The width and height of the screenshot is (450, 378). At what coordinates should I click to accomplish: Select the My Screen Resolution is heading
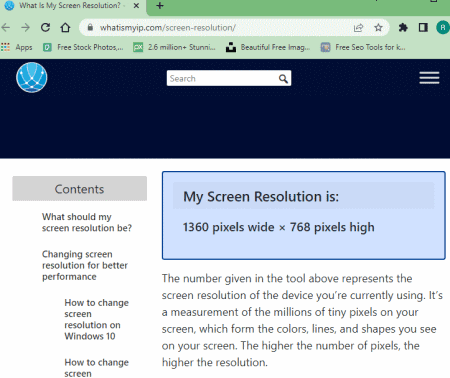click(x=261, y=196)
